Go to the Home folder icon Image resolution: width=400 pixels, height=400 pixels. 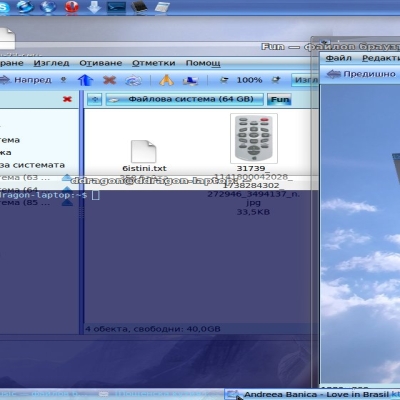[166, 80]
